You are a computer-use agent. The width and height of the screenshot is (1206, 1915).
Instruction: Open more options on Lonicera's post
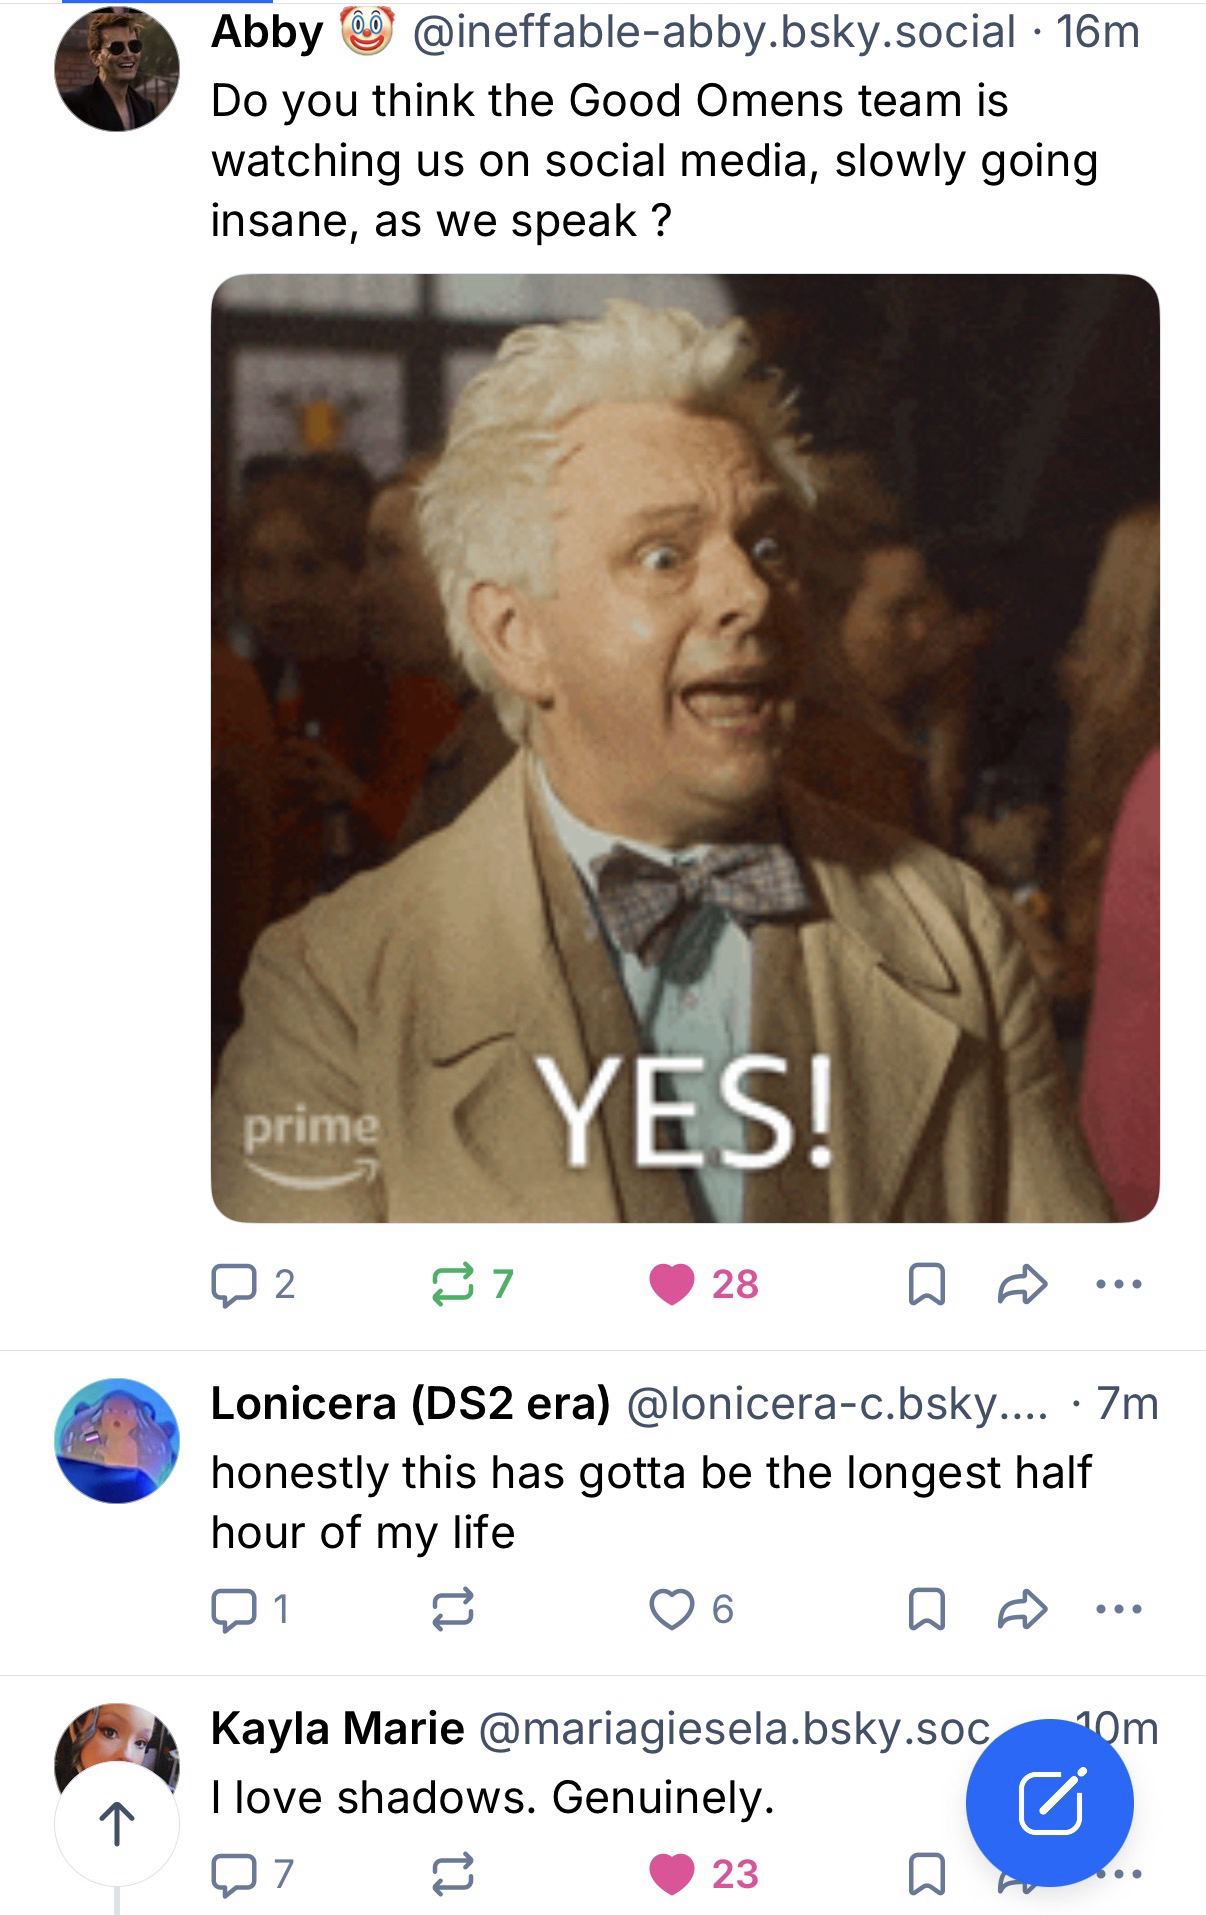1118,1609
